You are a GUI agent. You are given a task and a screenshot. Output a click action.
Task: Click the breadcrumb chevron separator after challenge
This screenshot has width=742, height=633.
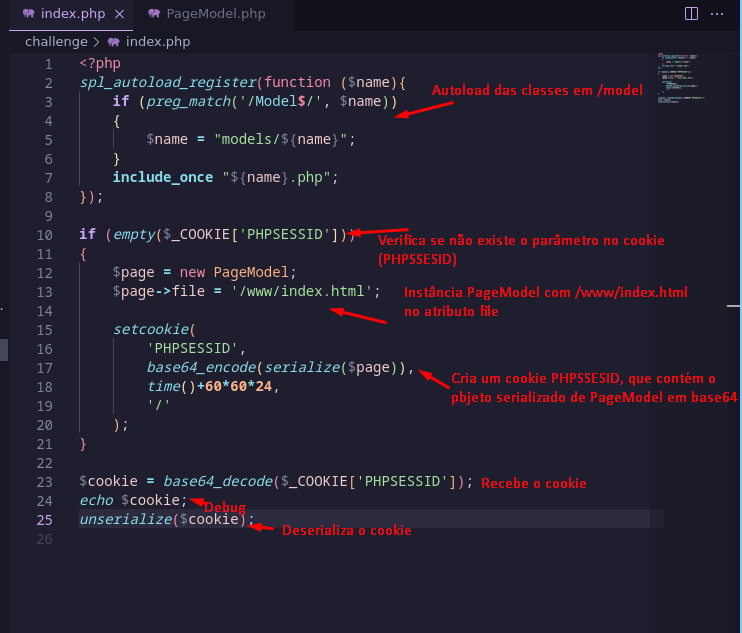(x=97, y=42)
